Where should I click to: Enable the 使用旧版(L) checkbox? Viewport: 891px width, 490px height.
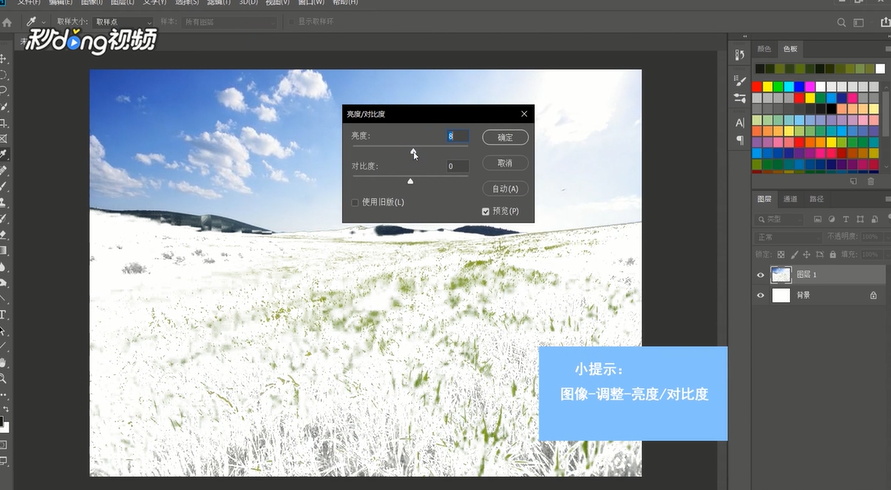point(355,202)
